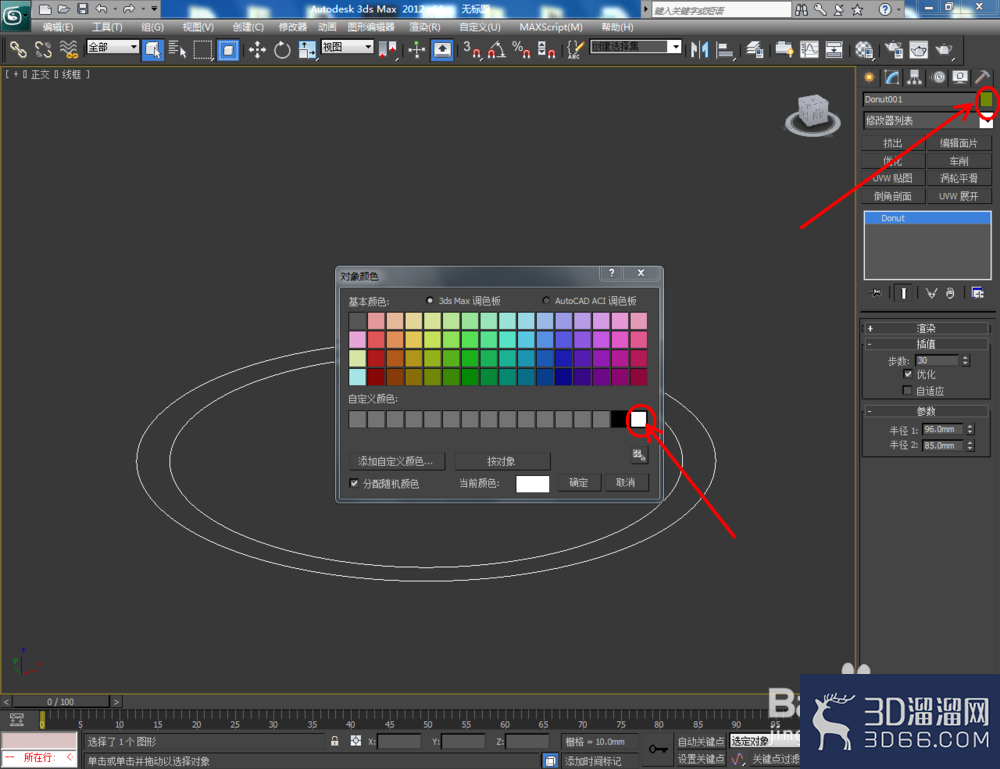Screen dimensions: 1000x769
Task: Pick the black custom color swatch
Action: [x=619, y=419]
